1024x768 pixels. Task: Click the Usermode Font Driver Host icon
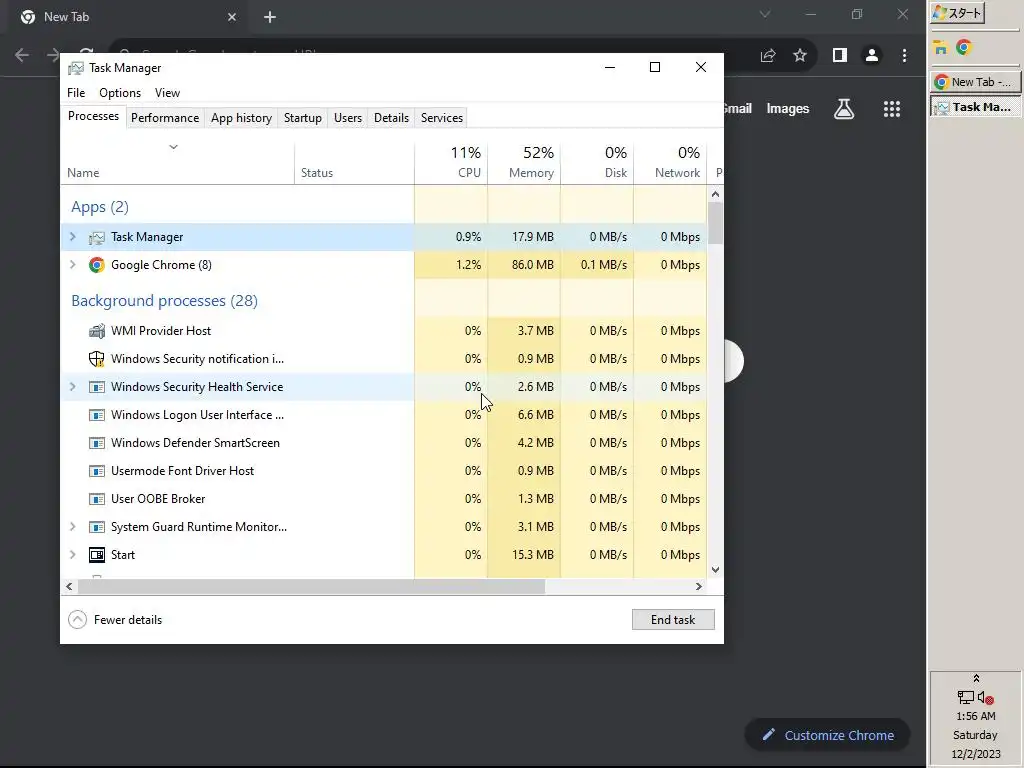[97, 472]
